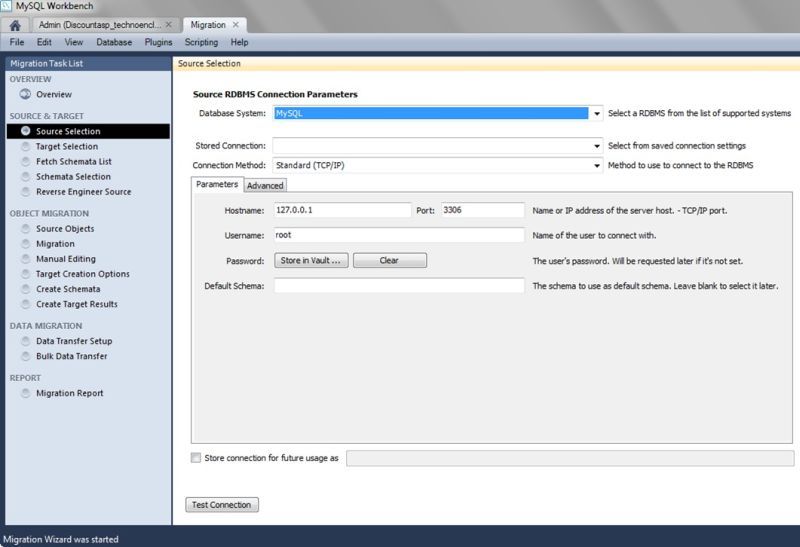The height and width of the screenshot is (547, 800).
Task: Click the MySQL Workbench app icon in the title bar
Action: tap(6, 6)
